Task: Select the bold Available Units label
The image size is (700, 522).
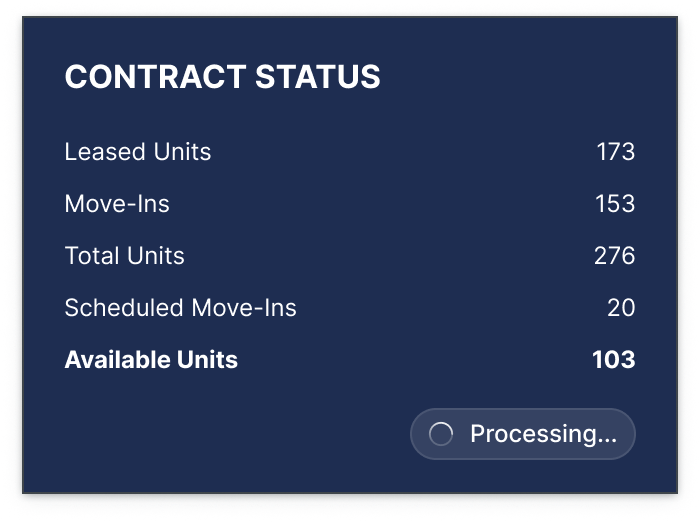Action: [151, 360]
